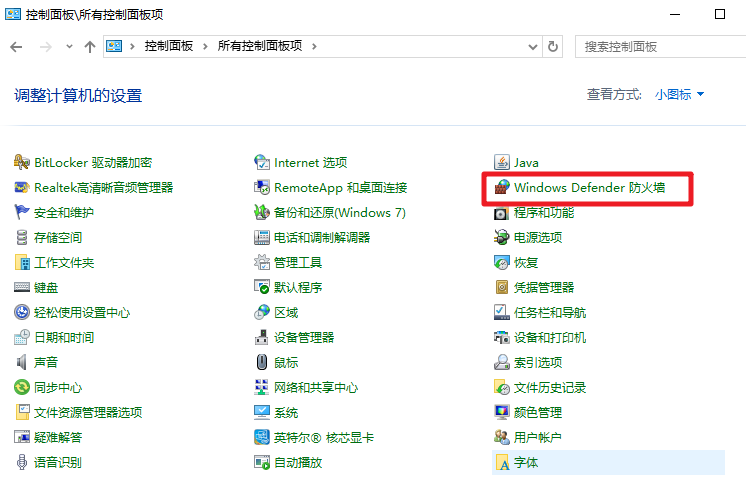Click the 鼠标 mouse icon

pyautogui.click(x=262, y=363)
